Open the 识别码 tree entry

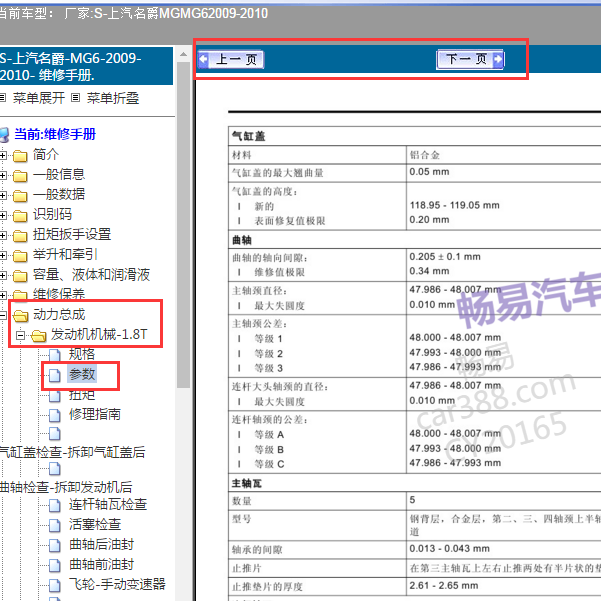click(52, 214)
